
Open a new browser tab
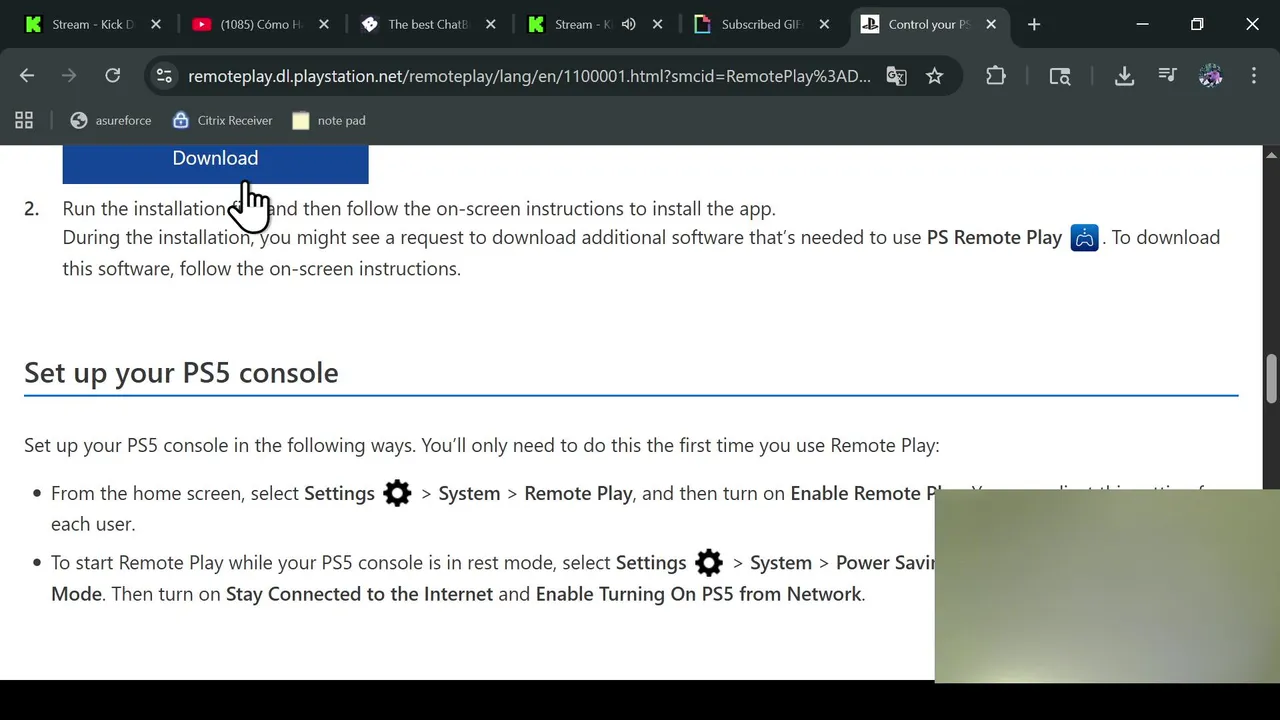1034,24
